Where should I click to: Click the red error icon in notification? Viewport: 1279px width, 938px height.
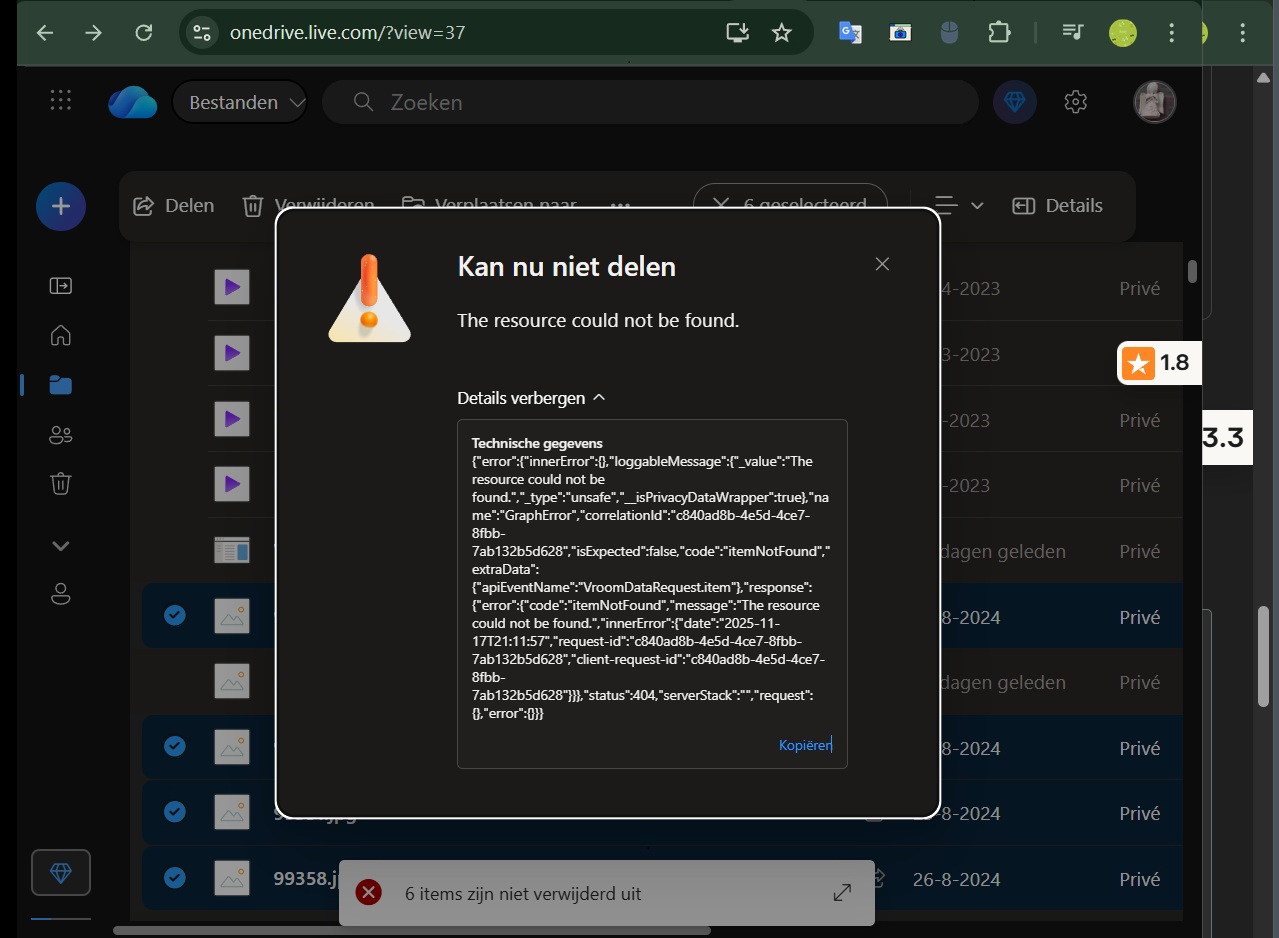coord(369,892)
